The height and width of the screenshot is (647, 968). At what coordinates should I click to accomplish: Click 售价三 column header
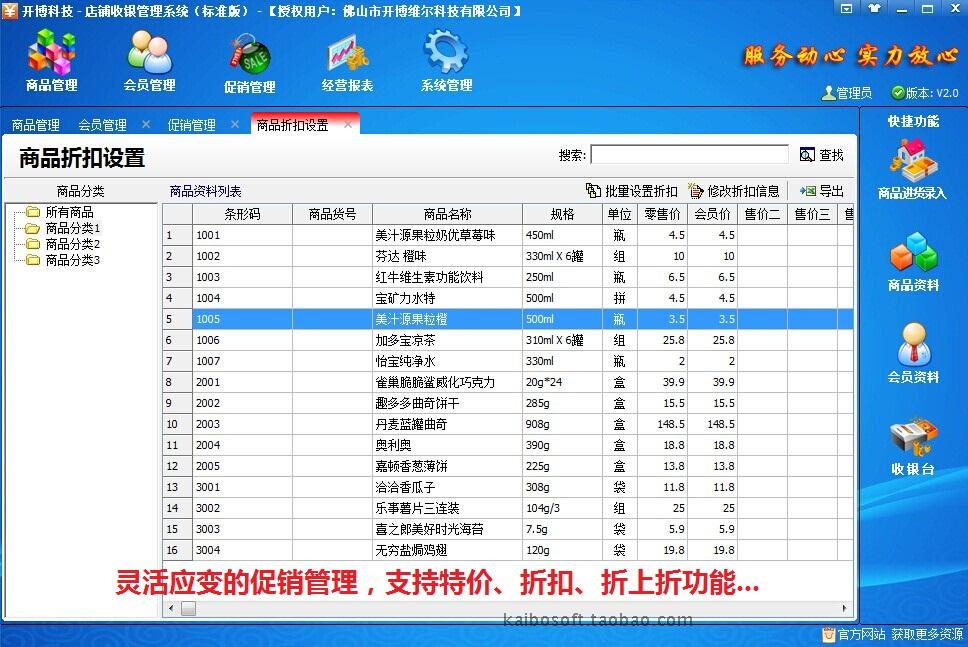[x=812, y=214]
